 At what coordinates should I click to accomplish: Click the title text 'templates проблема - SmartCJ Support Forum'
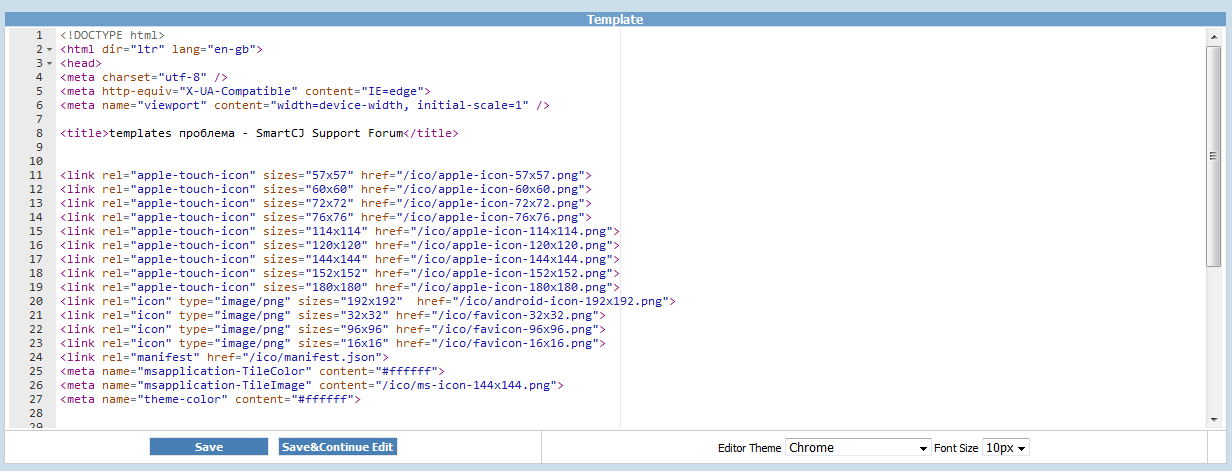(x=256, y=133)
